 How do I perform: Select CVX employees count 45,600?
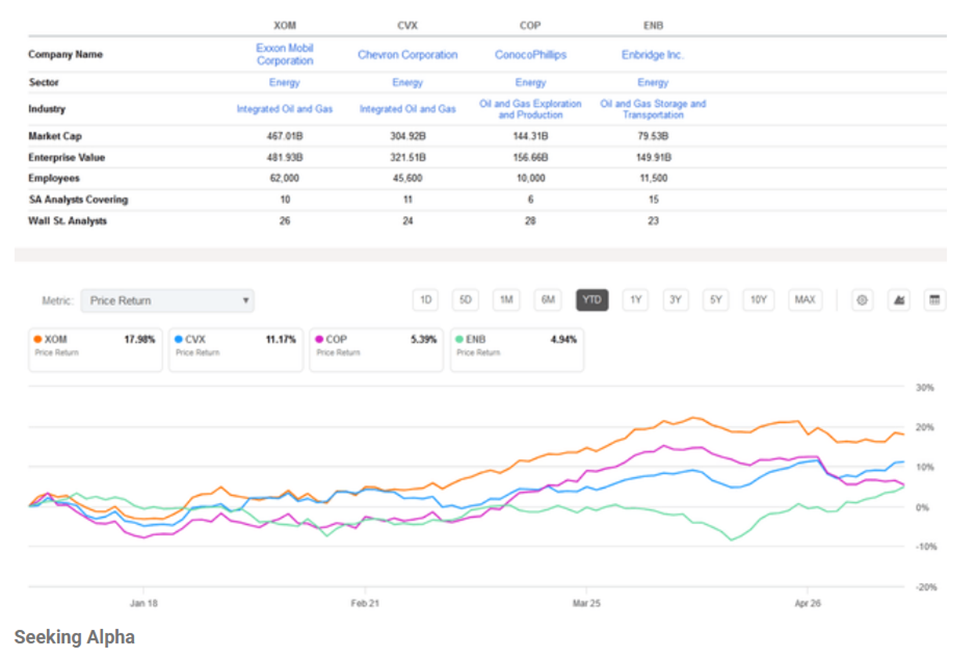click(407, 178)
